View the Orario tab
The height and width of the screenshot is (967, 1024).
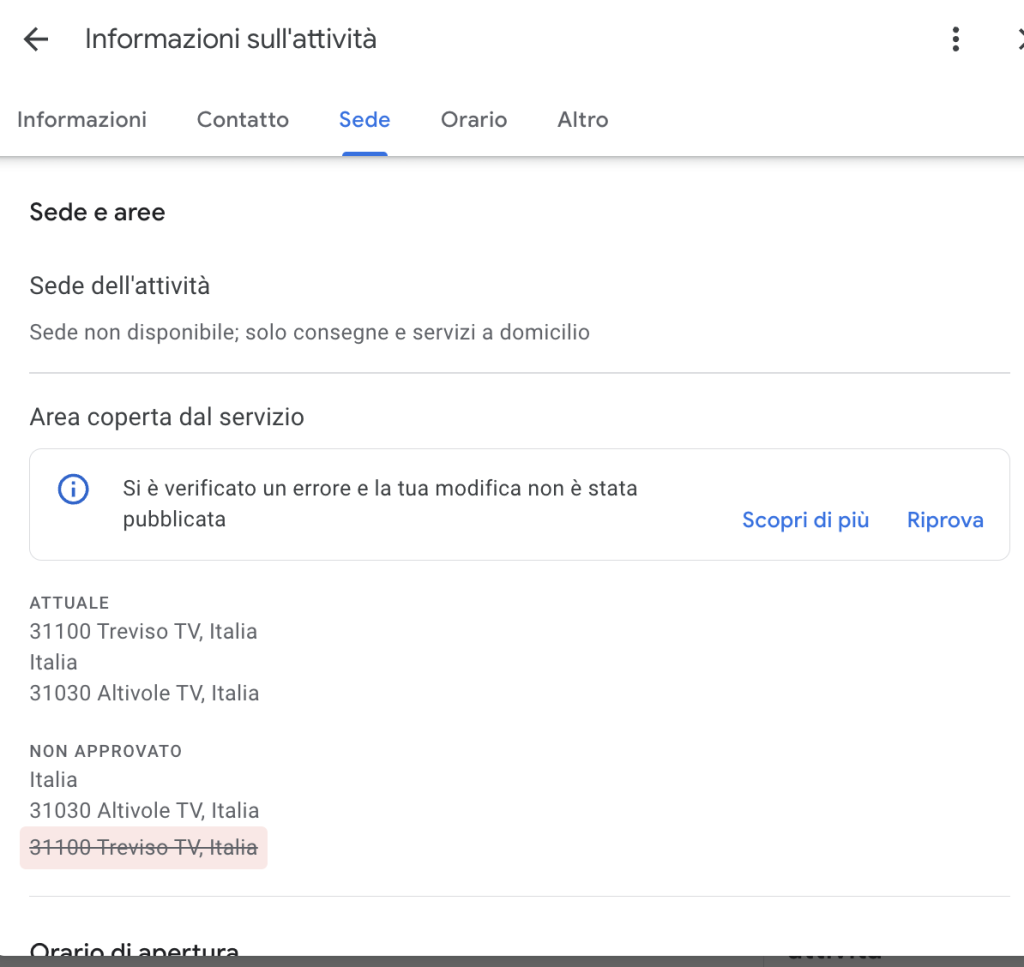[473, 119]
